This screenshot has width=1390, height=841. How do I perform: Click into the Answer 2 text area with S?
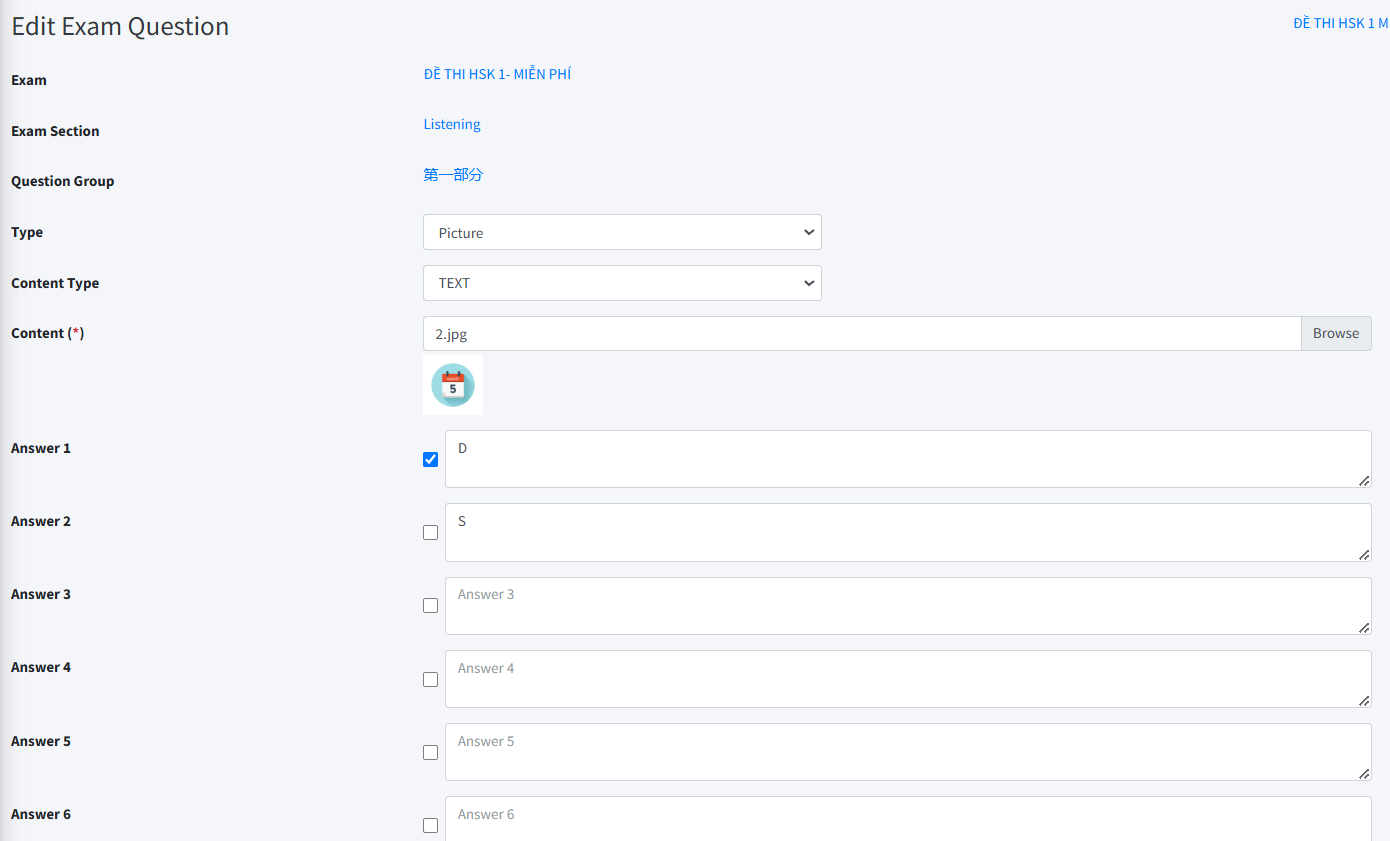point(907,532)
